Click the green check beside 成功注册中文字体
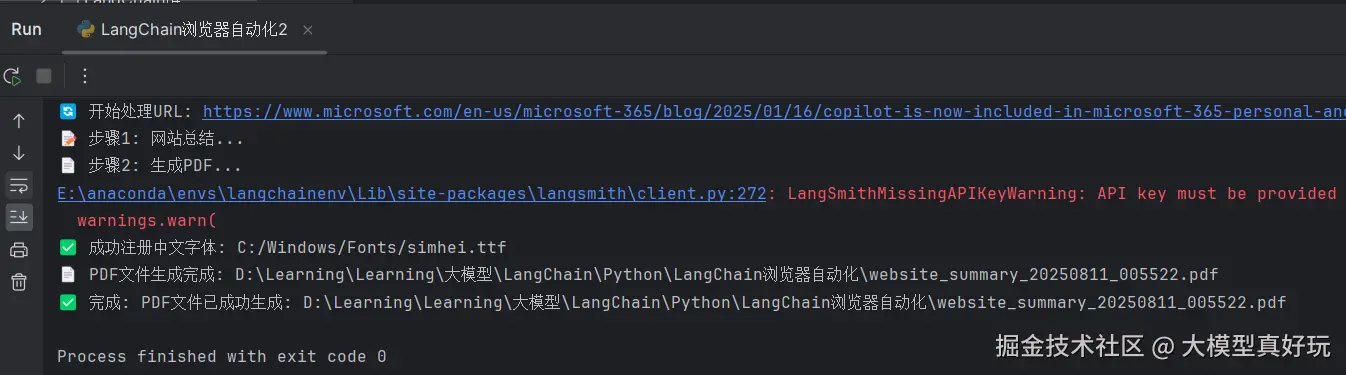The height and width of the screenshot is (375, 1346). click(68, 247)
